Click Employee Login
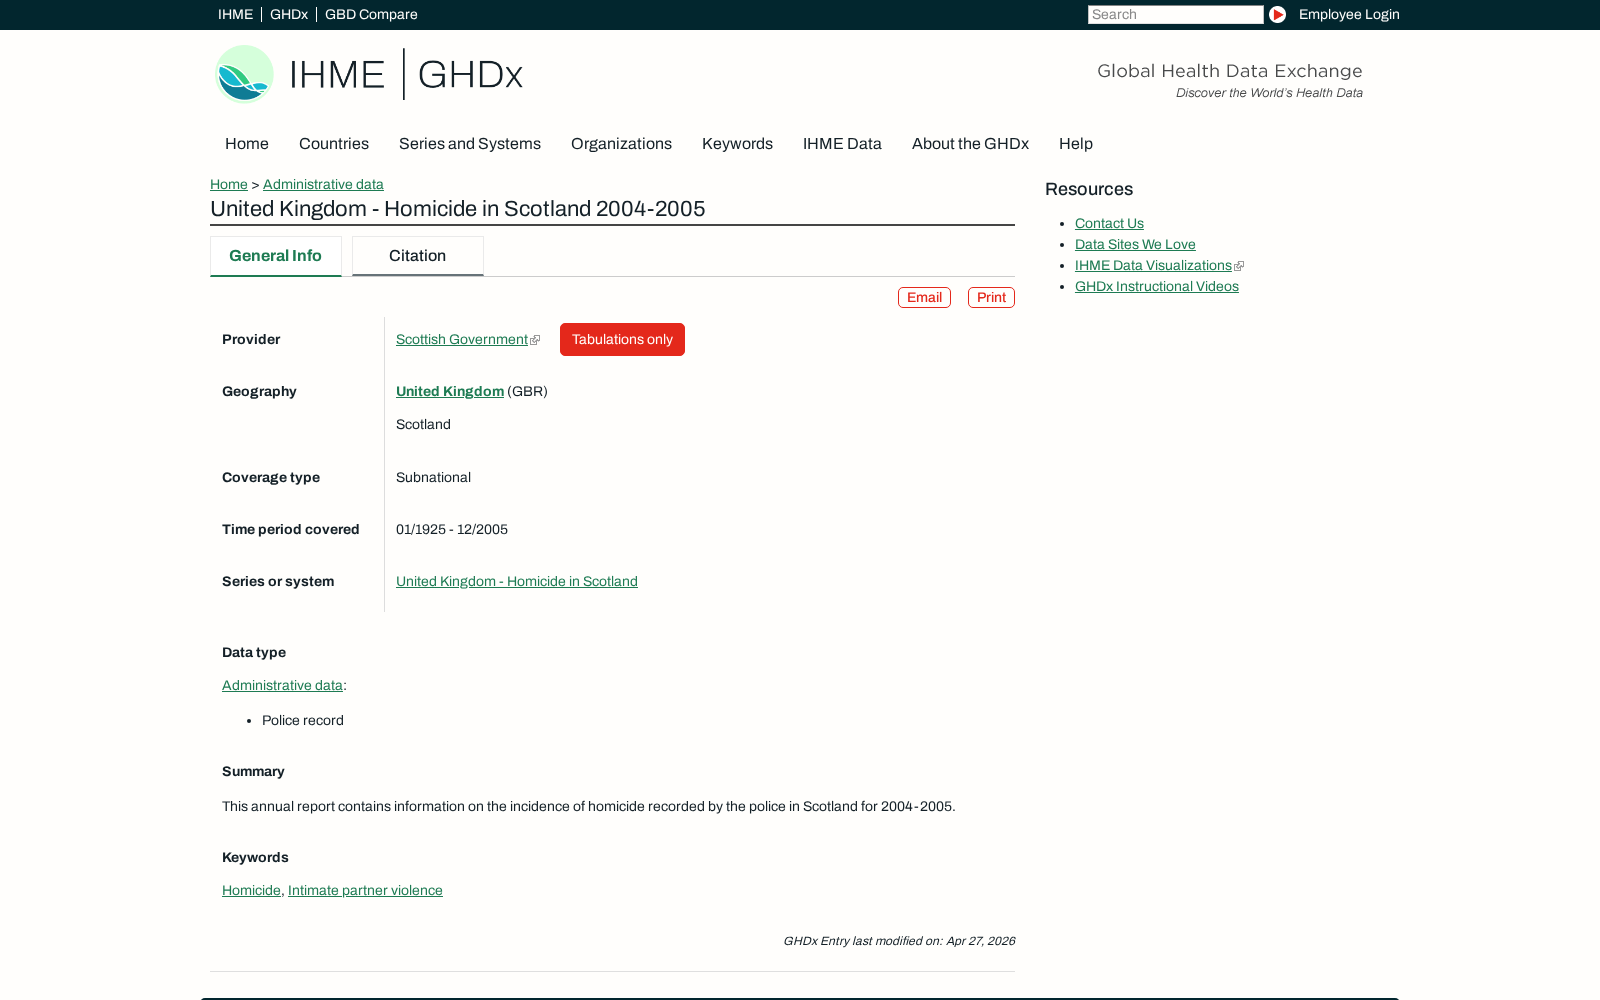This screenshot has width=1600, height=1000. 1349,14
